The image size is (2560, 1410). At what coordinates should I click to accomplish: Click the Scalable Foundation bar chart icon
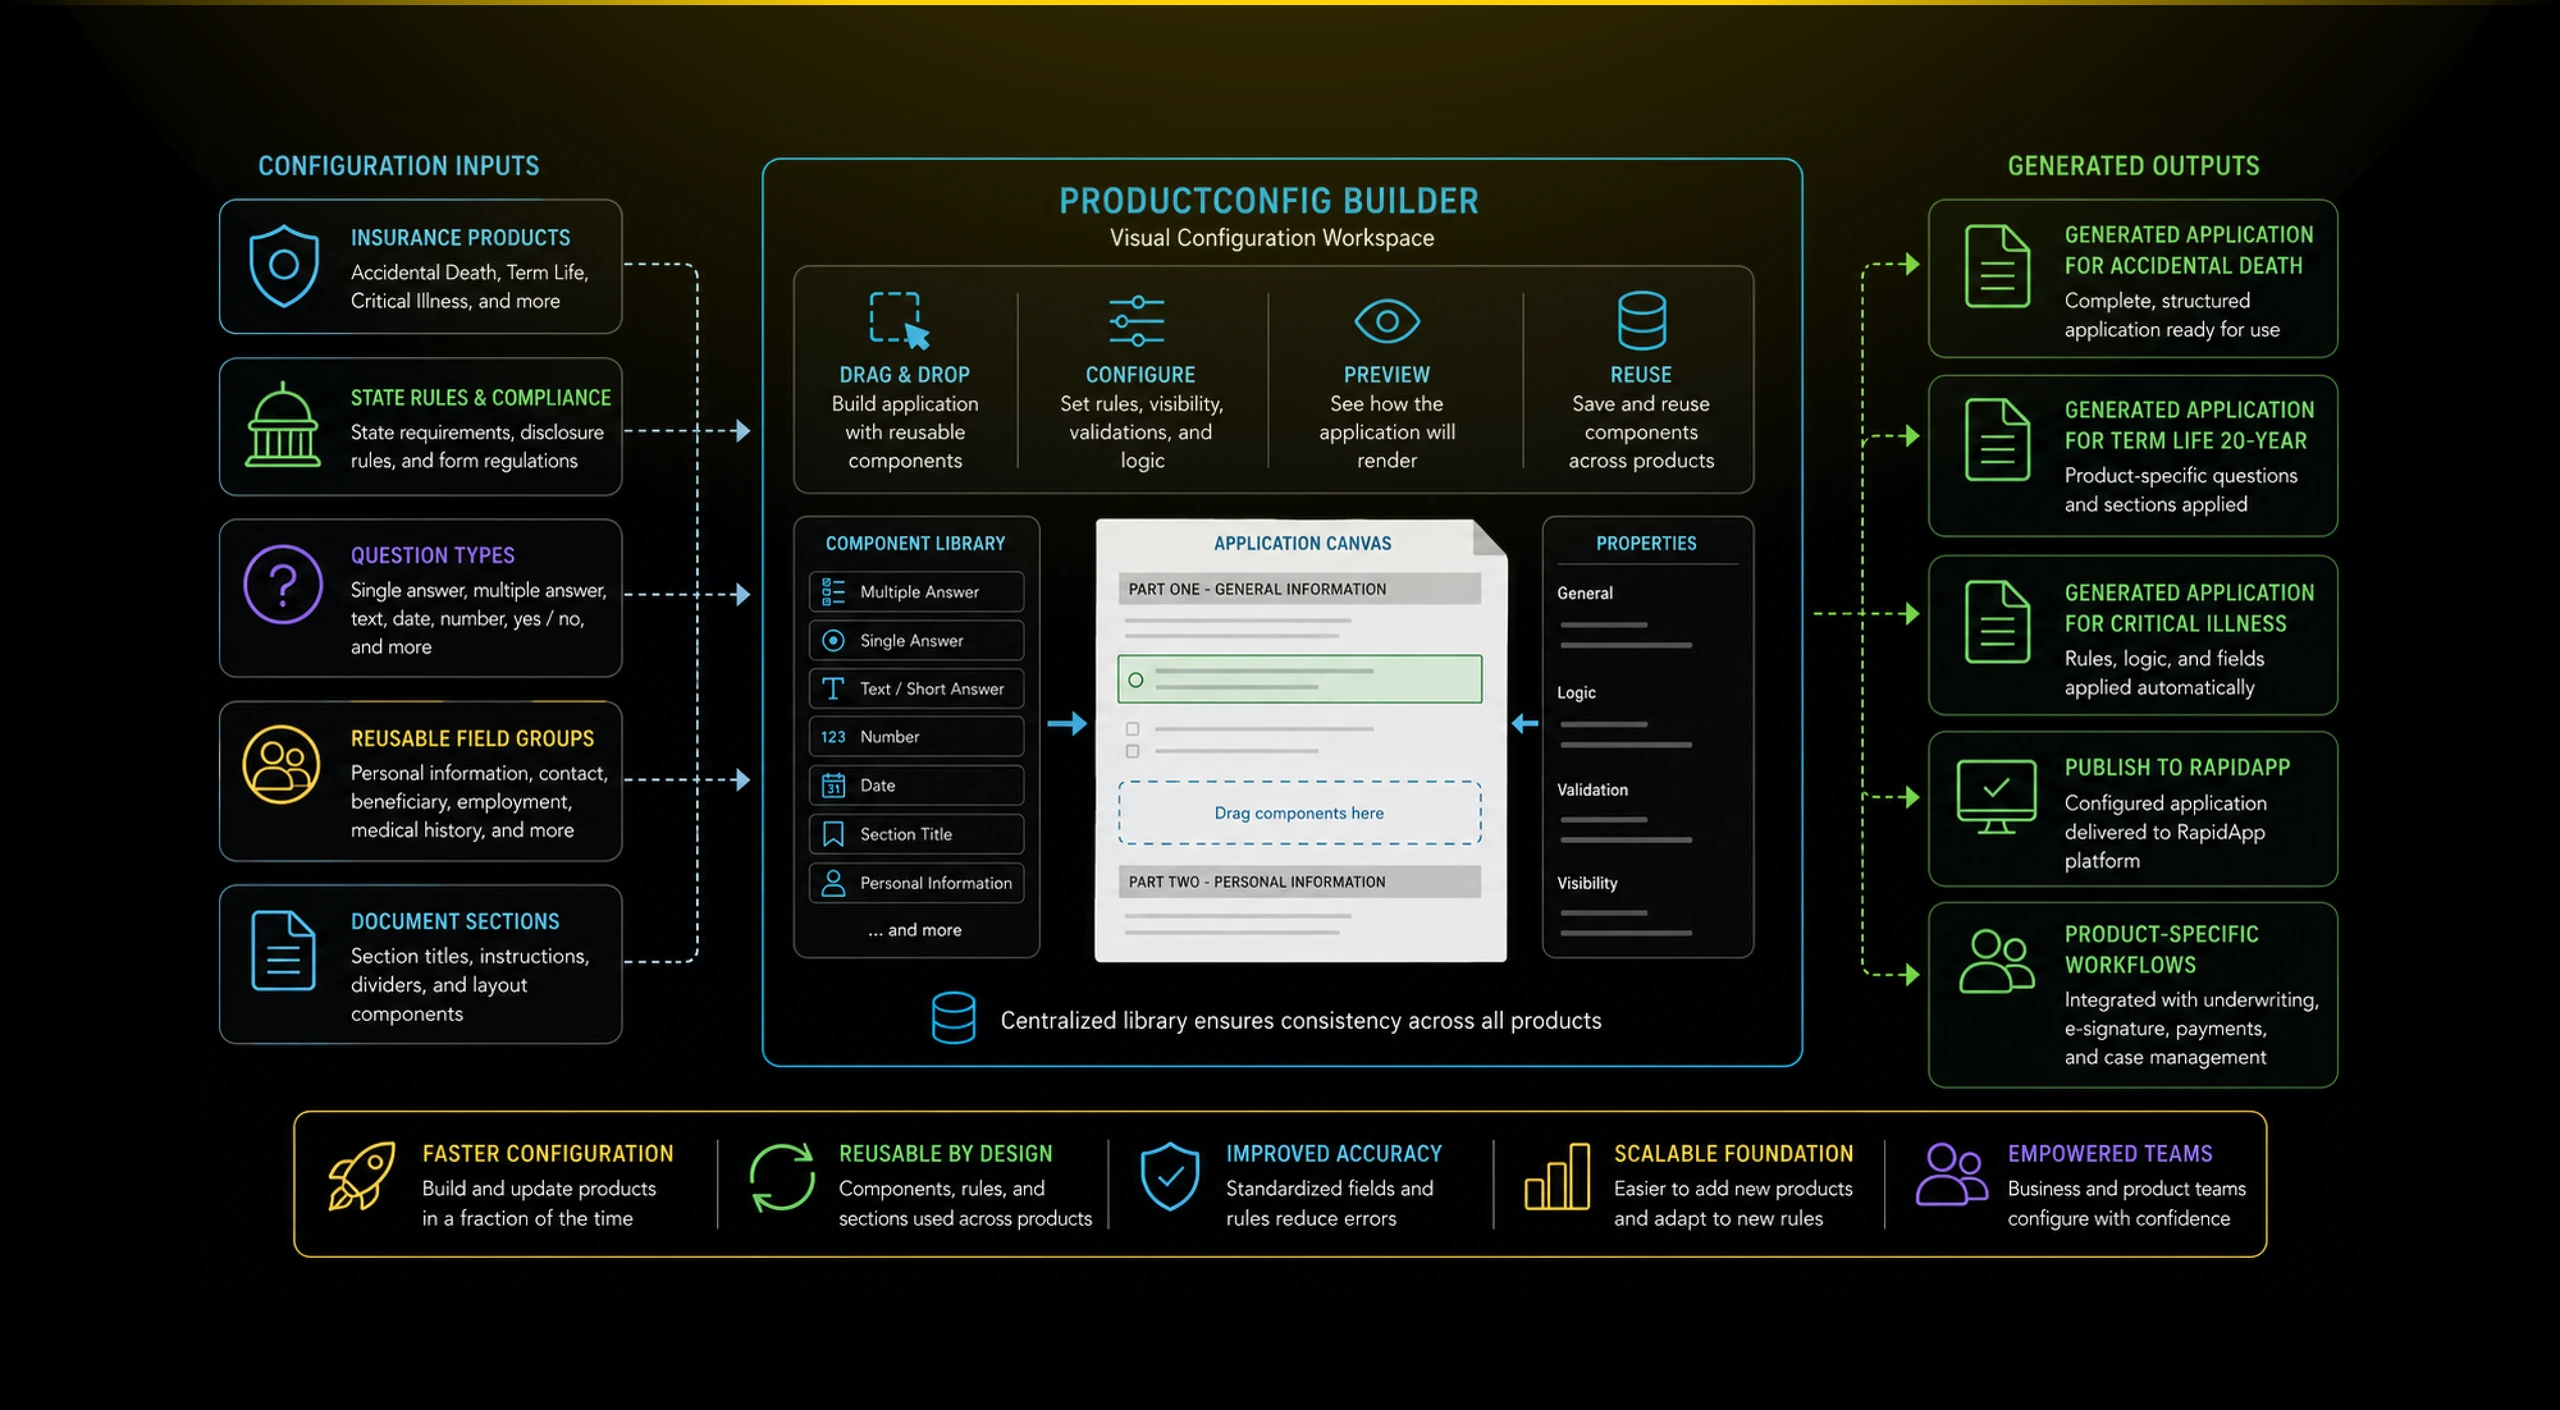point(1557,1177)
